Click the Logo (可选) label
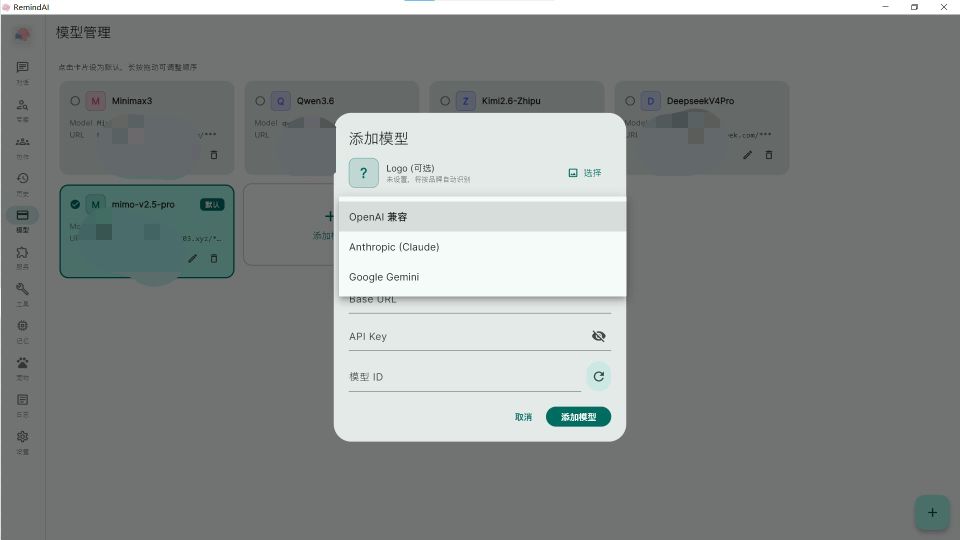960x540 pixels. [410, 168]
